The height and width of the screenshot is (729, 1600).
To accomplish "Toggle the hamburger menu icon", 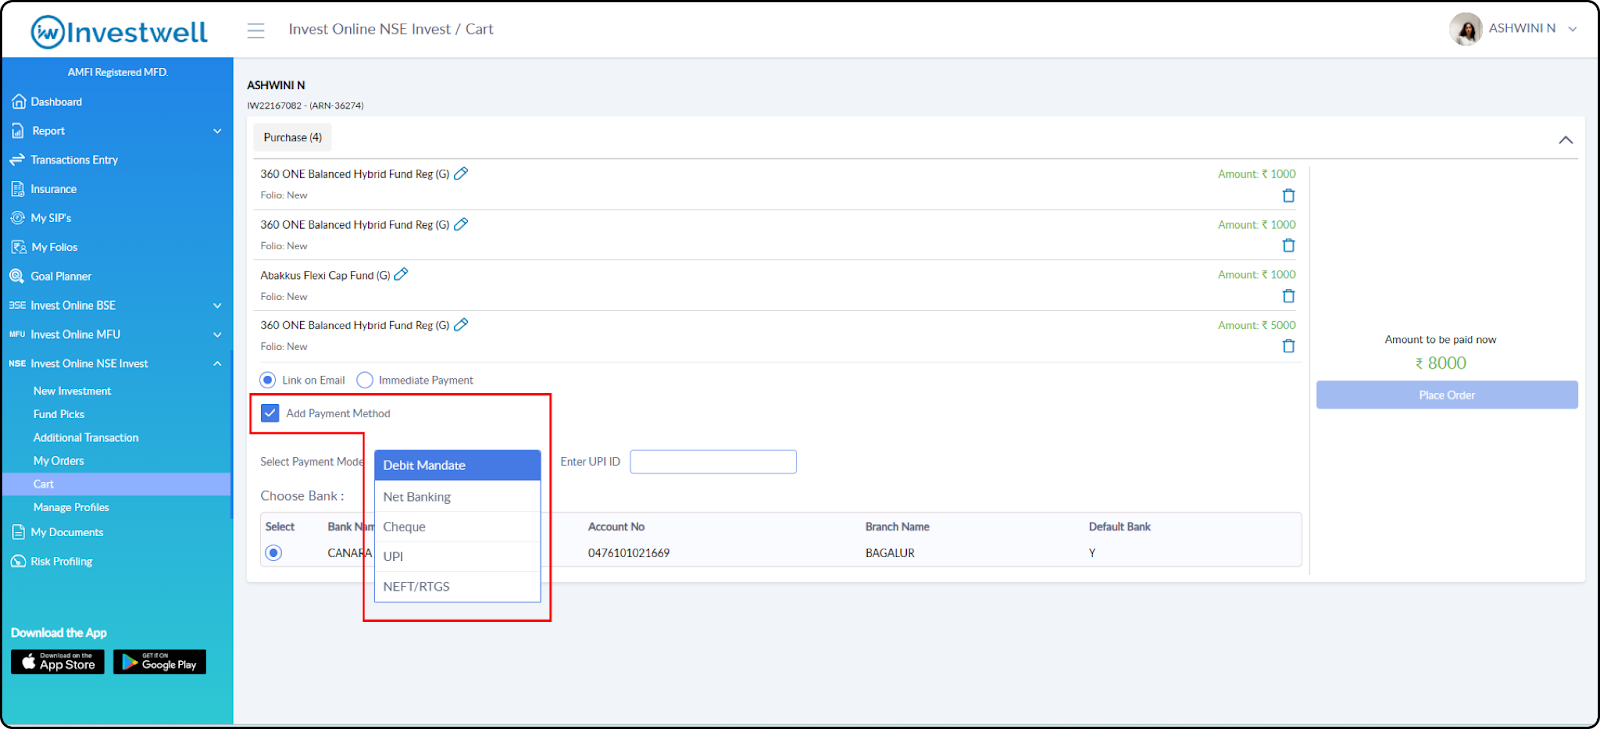I will (x=256, y=30).
